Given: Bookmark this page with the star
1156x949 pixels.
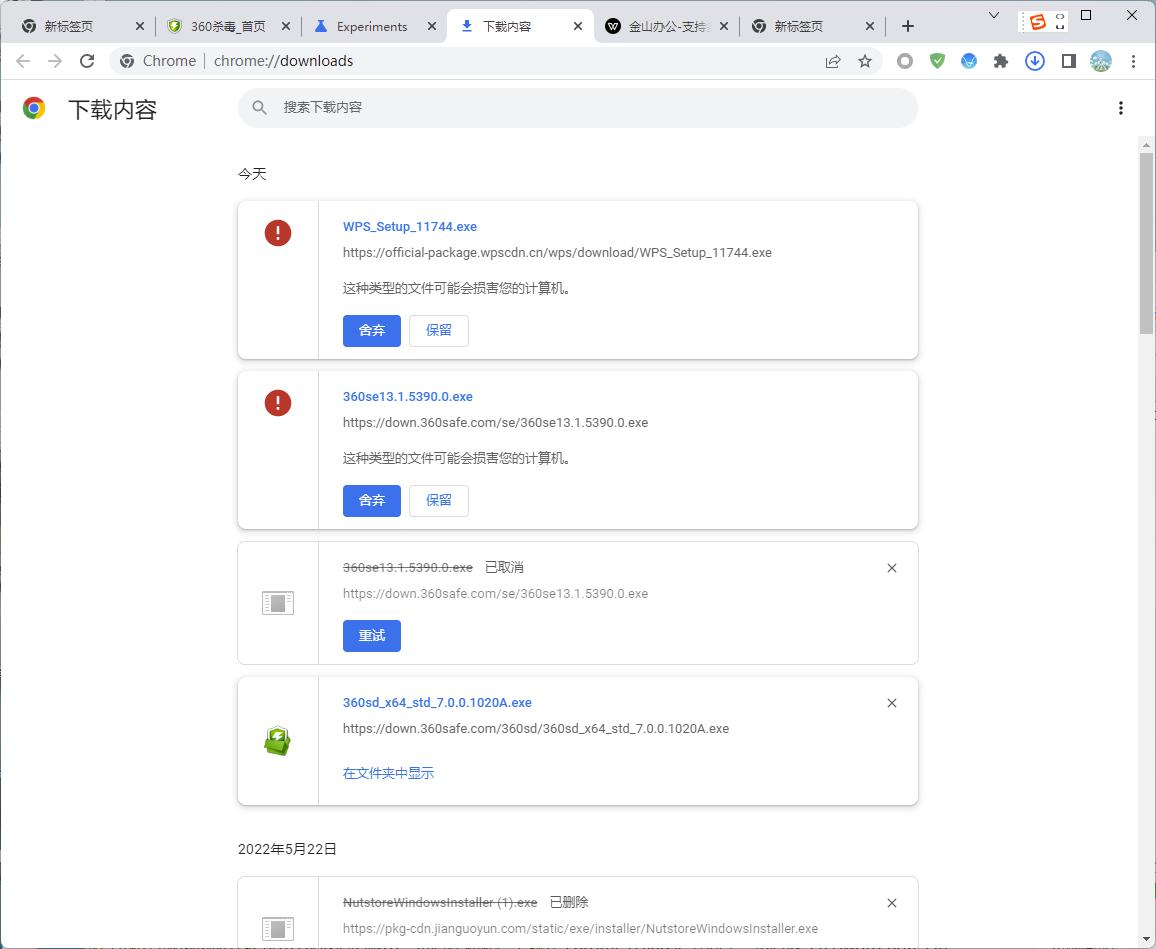Looking at the screenshot, I should (x=865, y=61).
